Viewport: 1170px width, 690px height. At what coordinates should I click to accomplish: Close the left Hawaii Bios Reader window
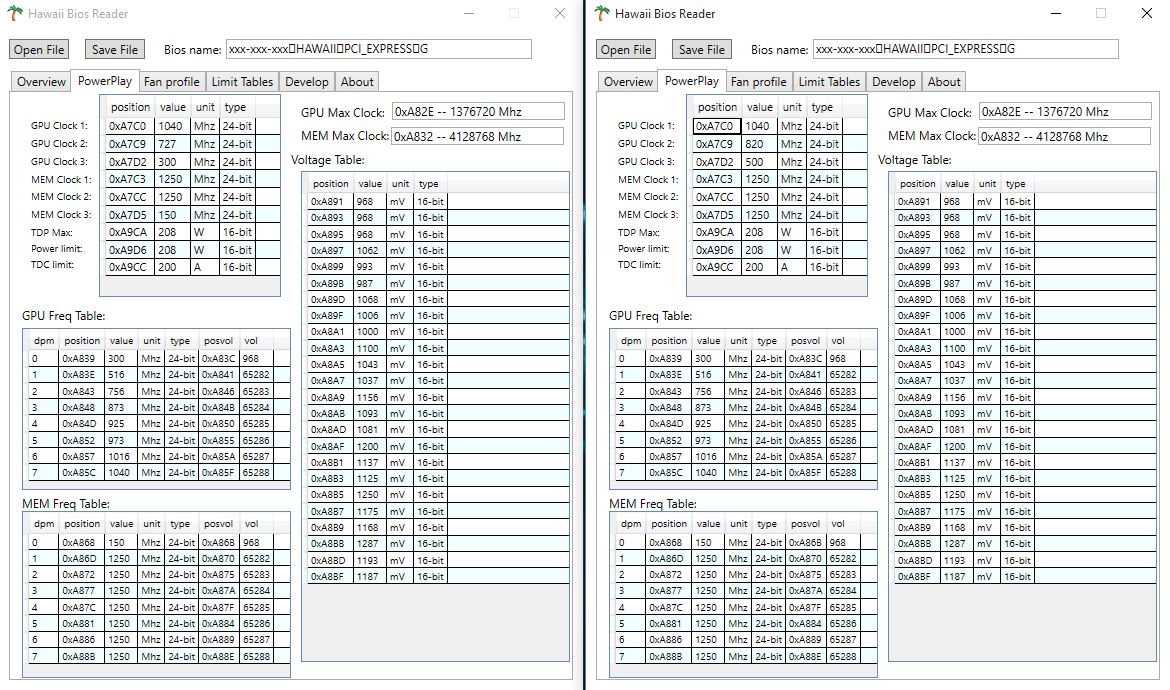click(560, 14)
